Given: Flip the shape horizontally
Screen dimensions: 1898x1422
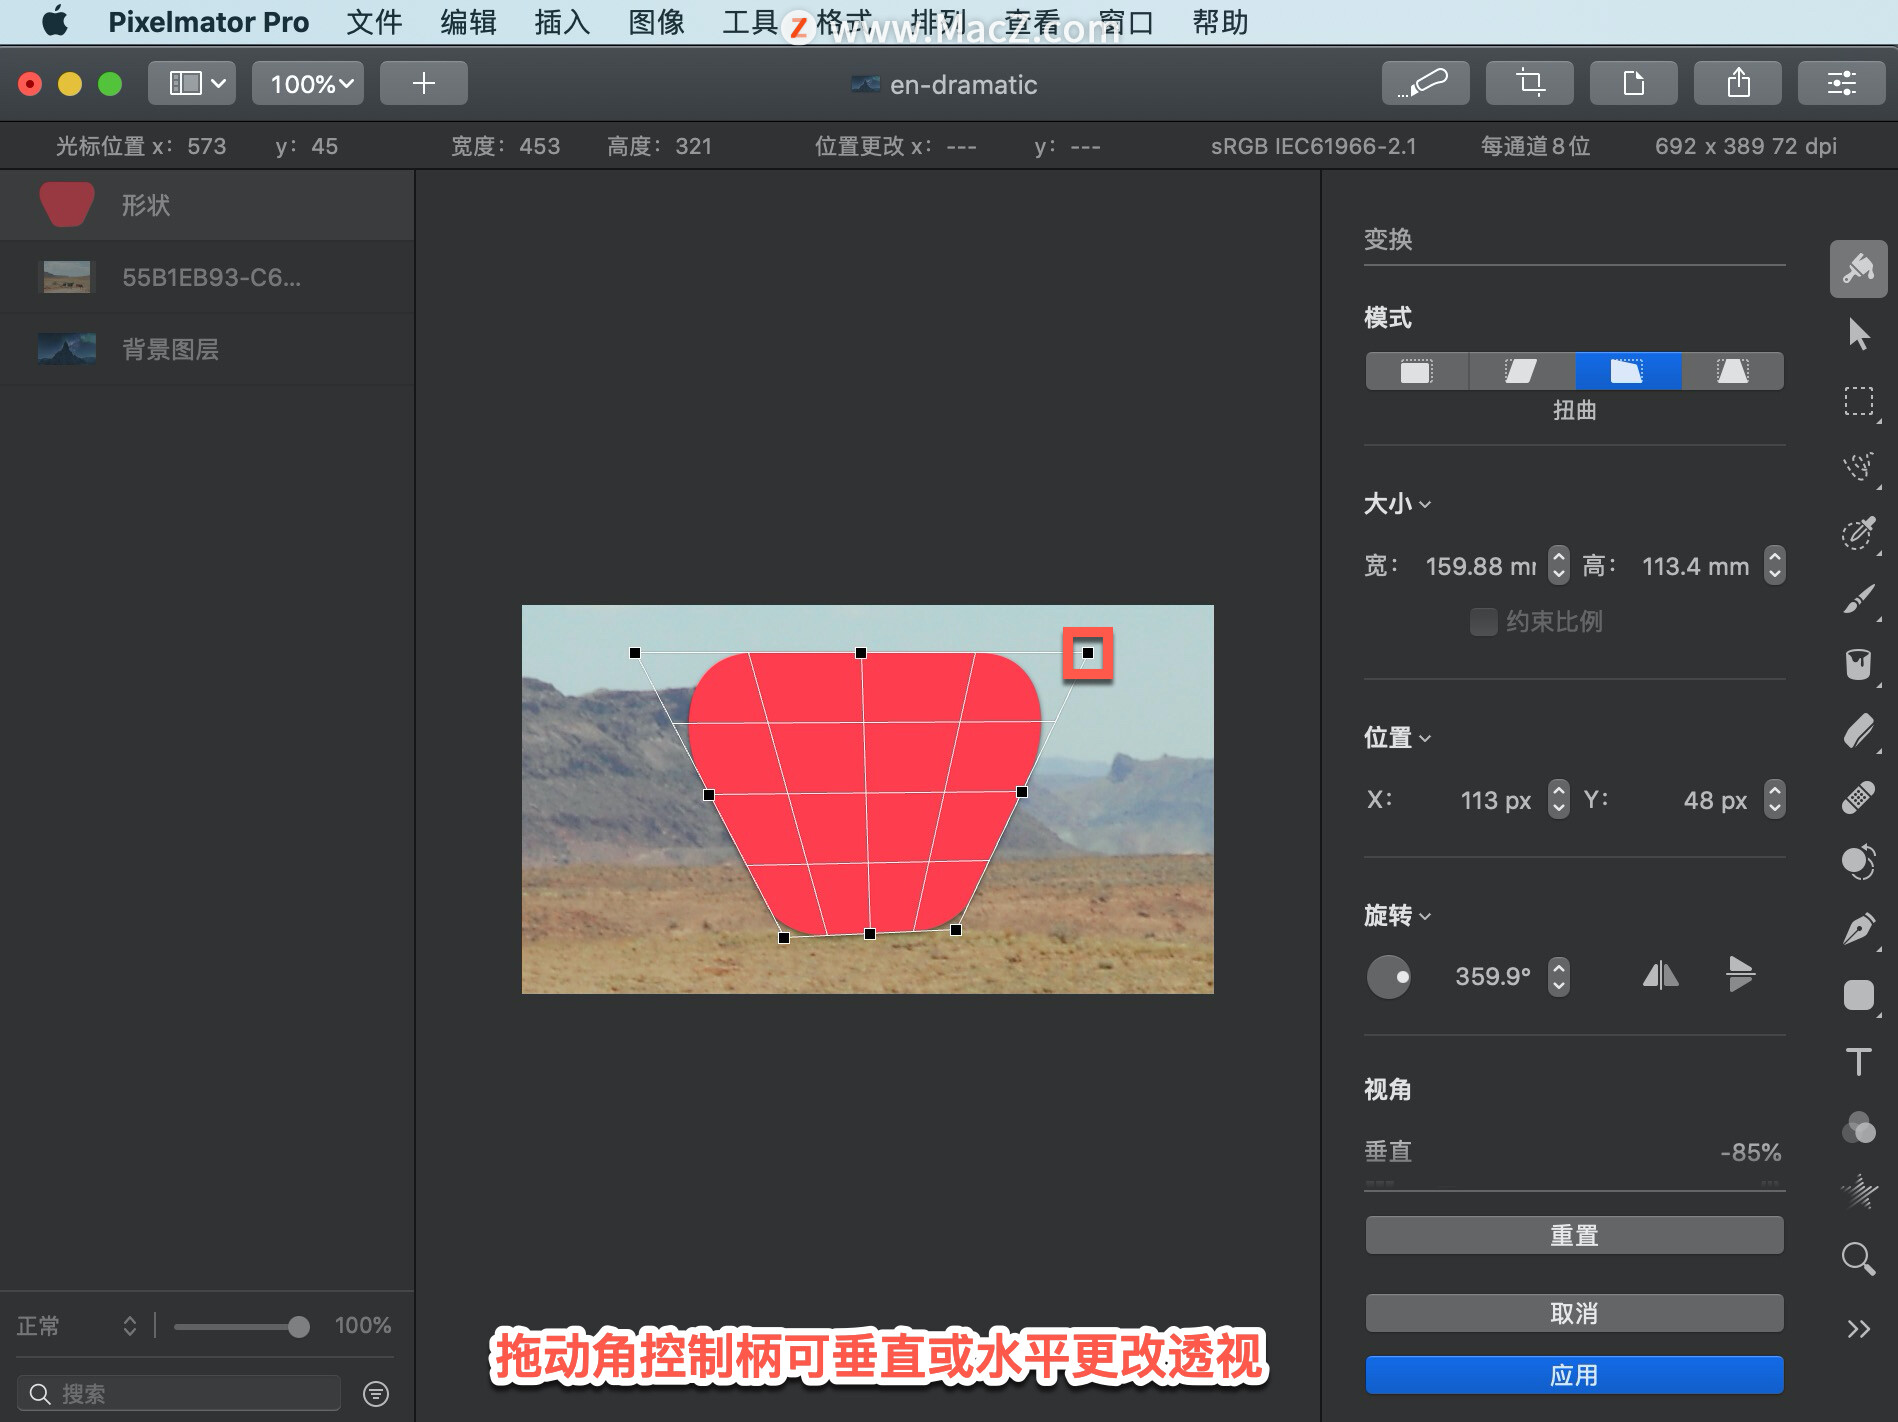Looking at the screenshot, I should click(1660, 975).
